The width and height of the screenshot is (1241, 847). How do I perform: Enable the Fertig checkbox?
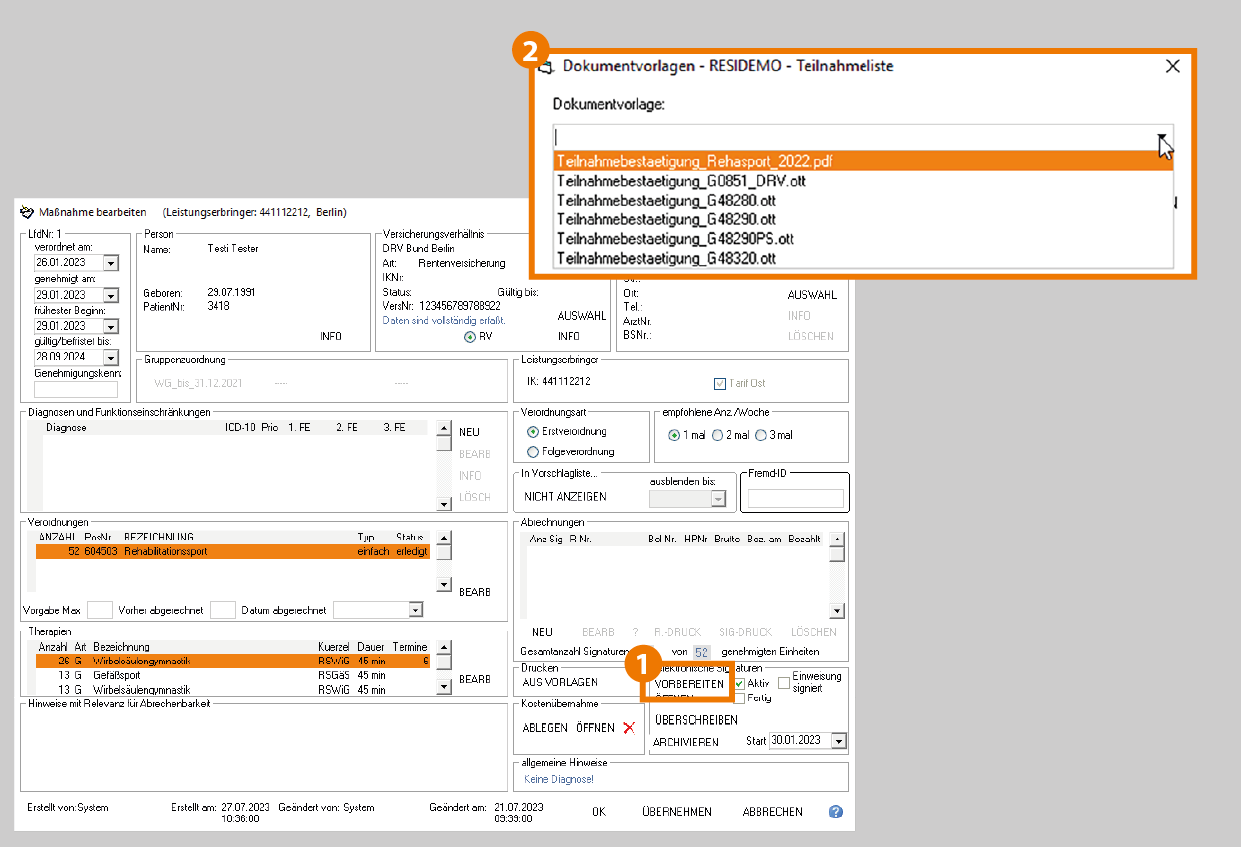(739, 698)
